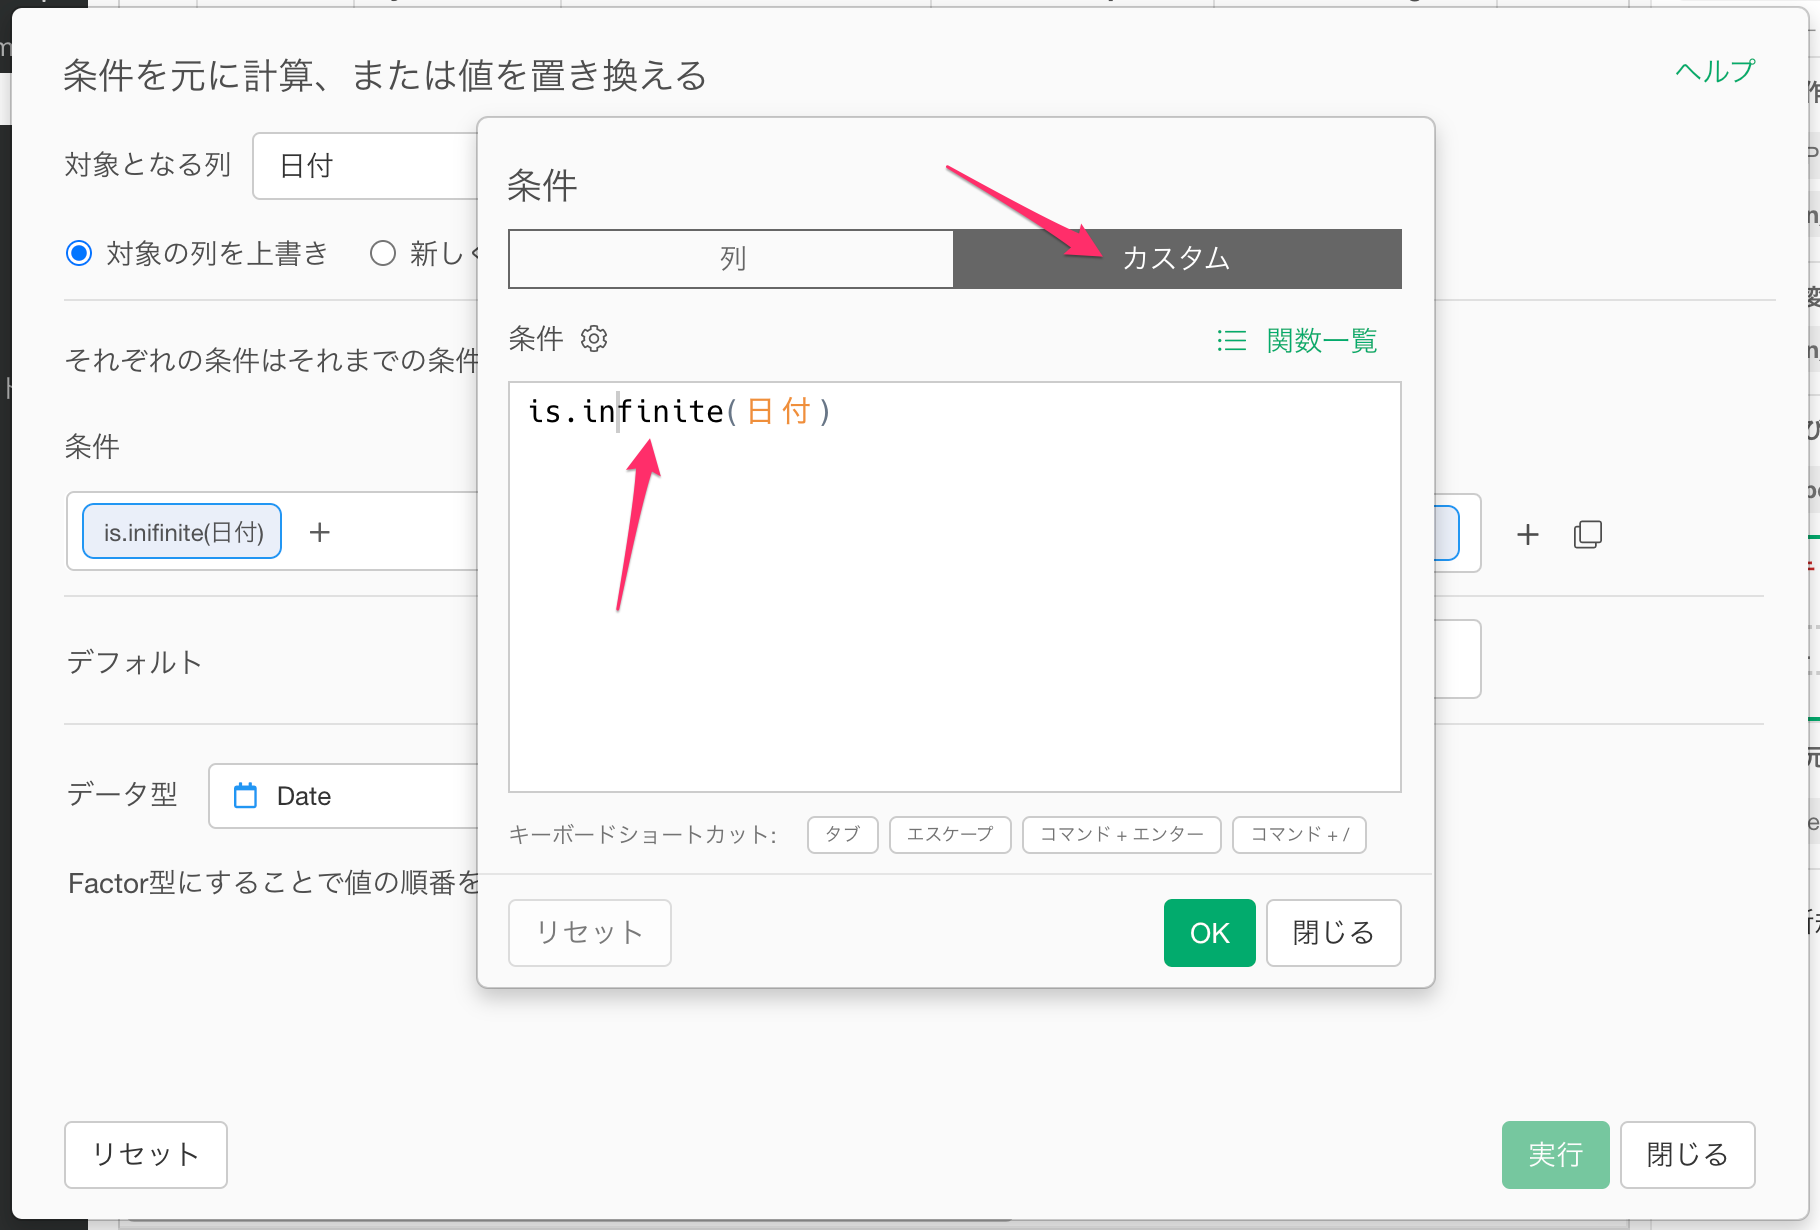The image size is (1820, 1230).
Task: Click the plus icon beside duplicate icon
Action: (x=1527, y=534)
